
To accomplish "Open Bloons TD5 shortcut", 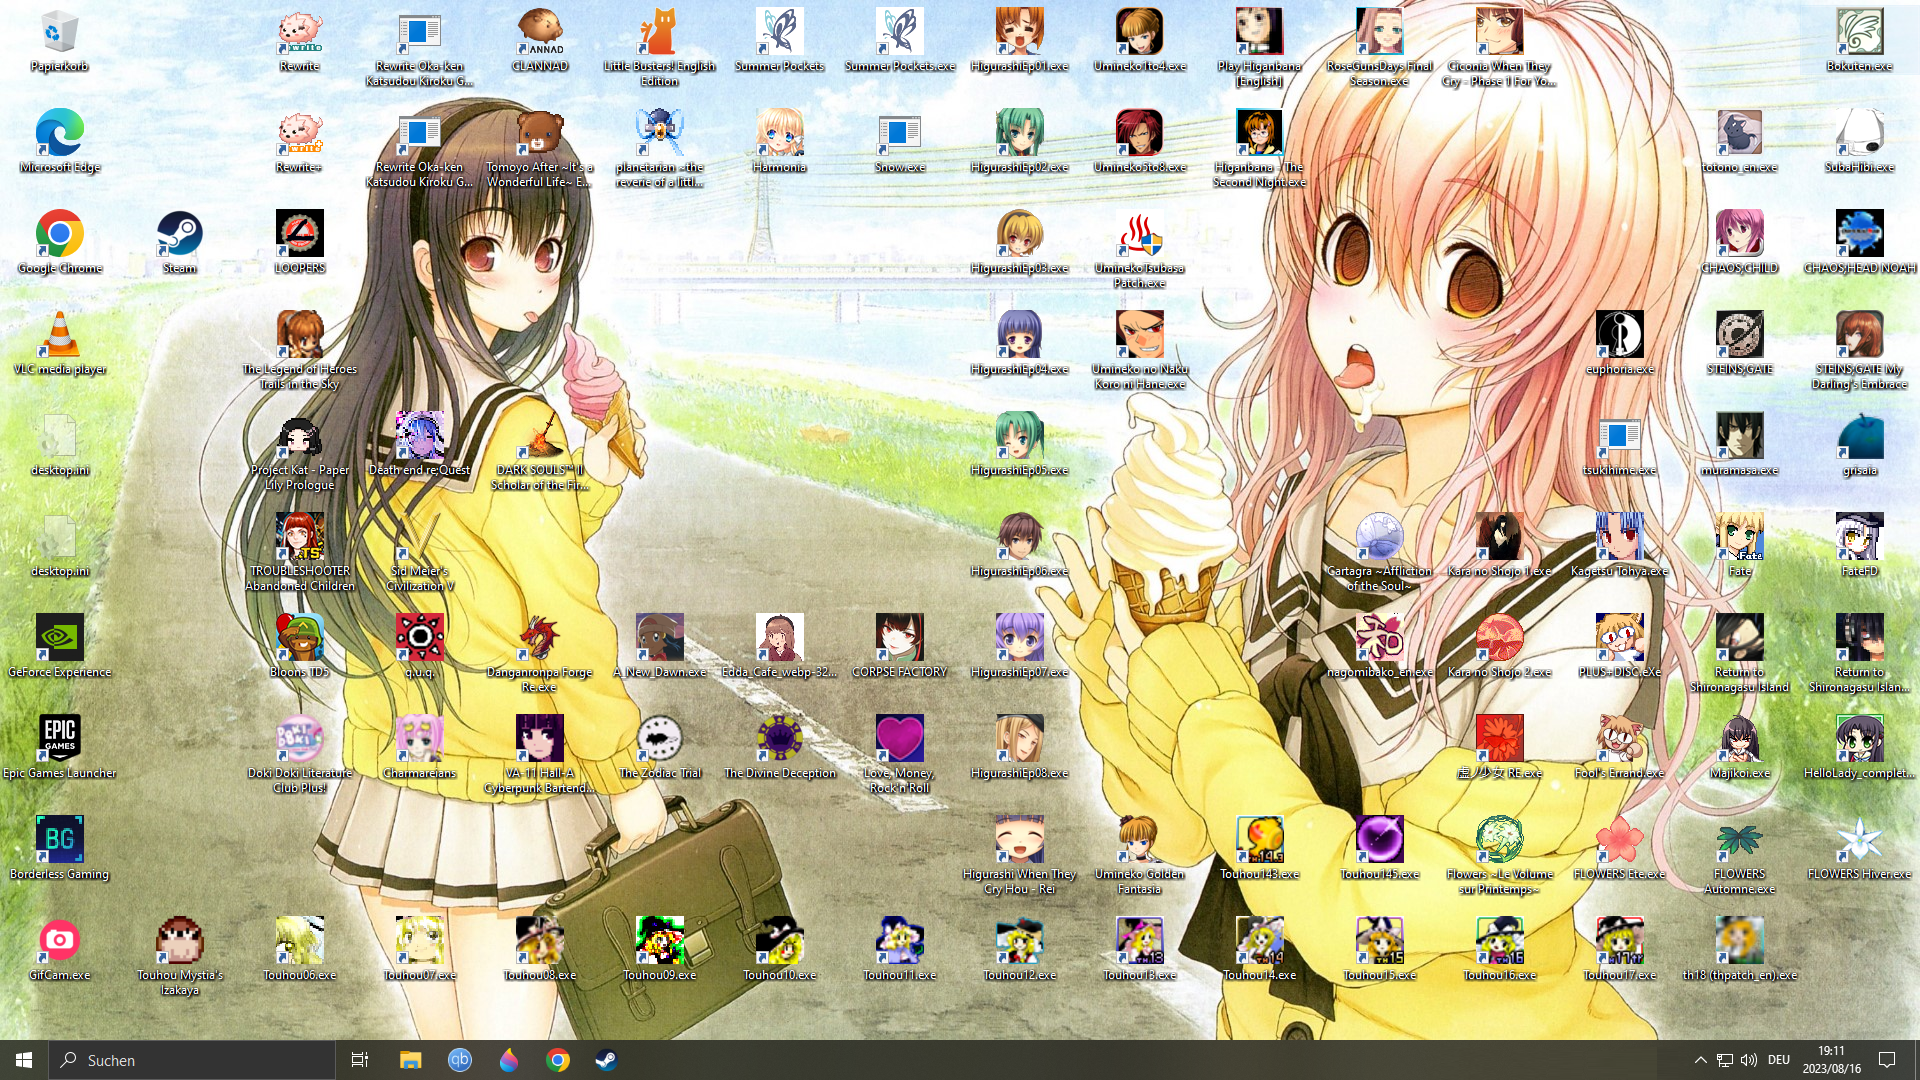I will point(299,646).
